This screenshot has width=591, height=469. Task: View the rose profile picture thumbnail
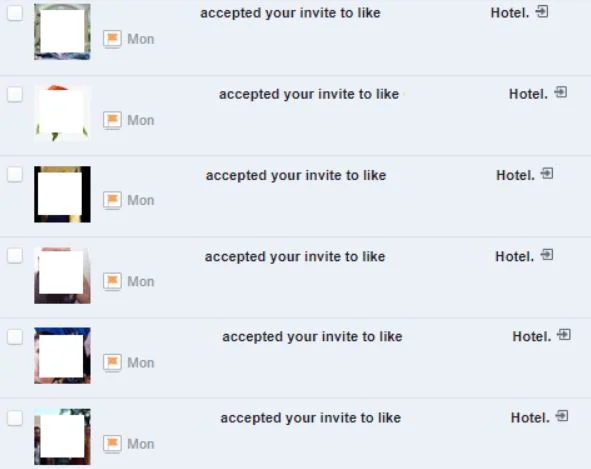[62, 113]
